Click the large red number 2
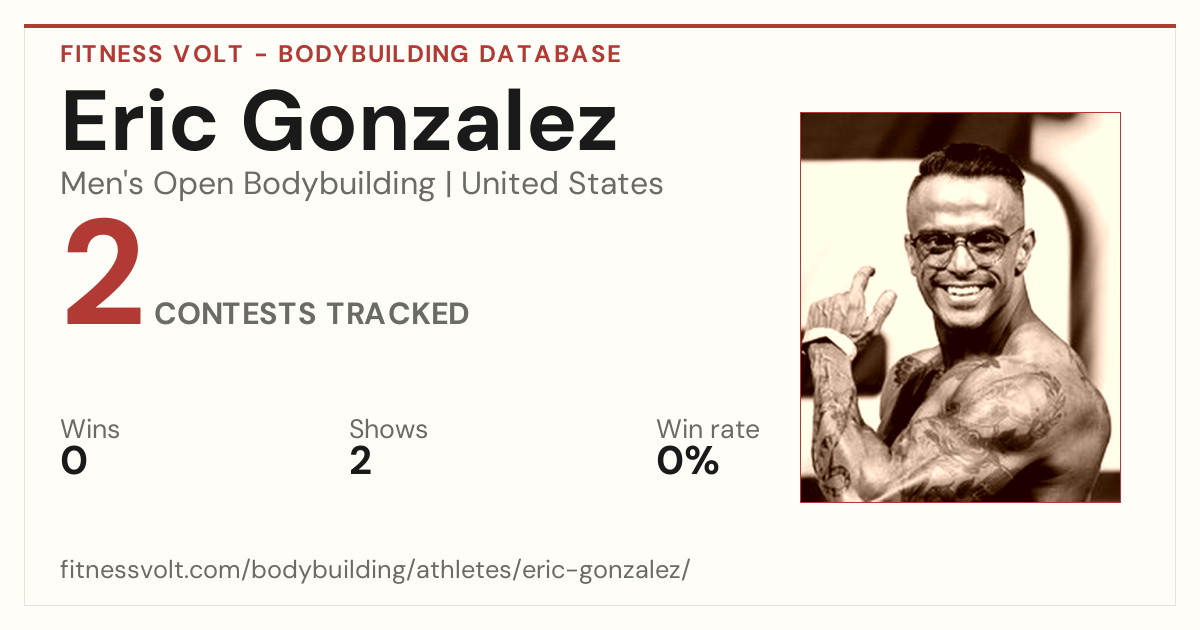Screen dimensions: 1200x630 click(103, 276)
